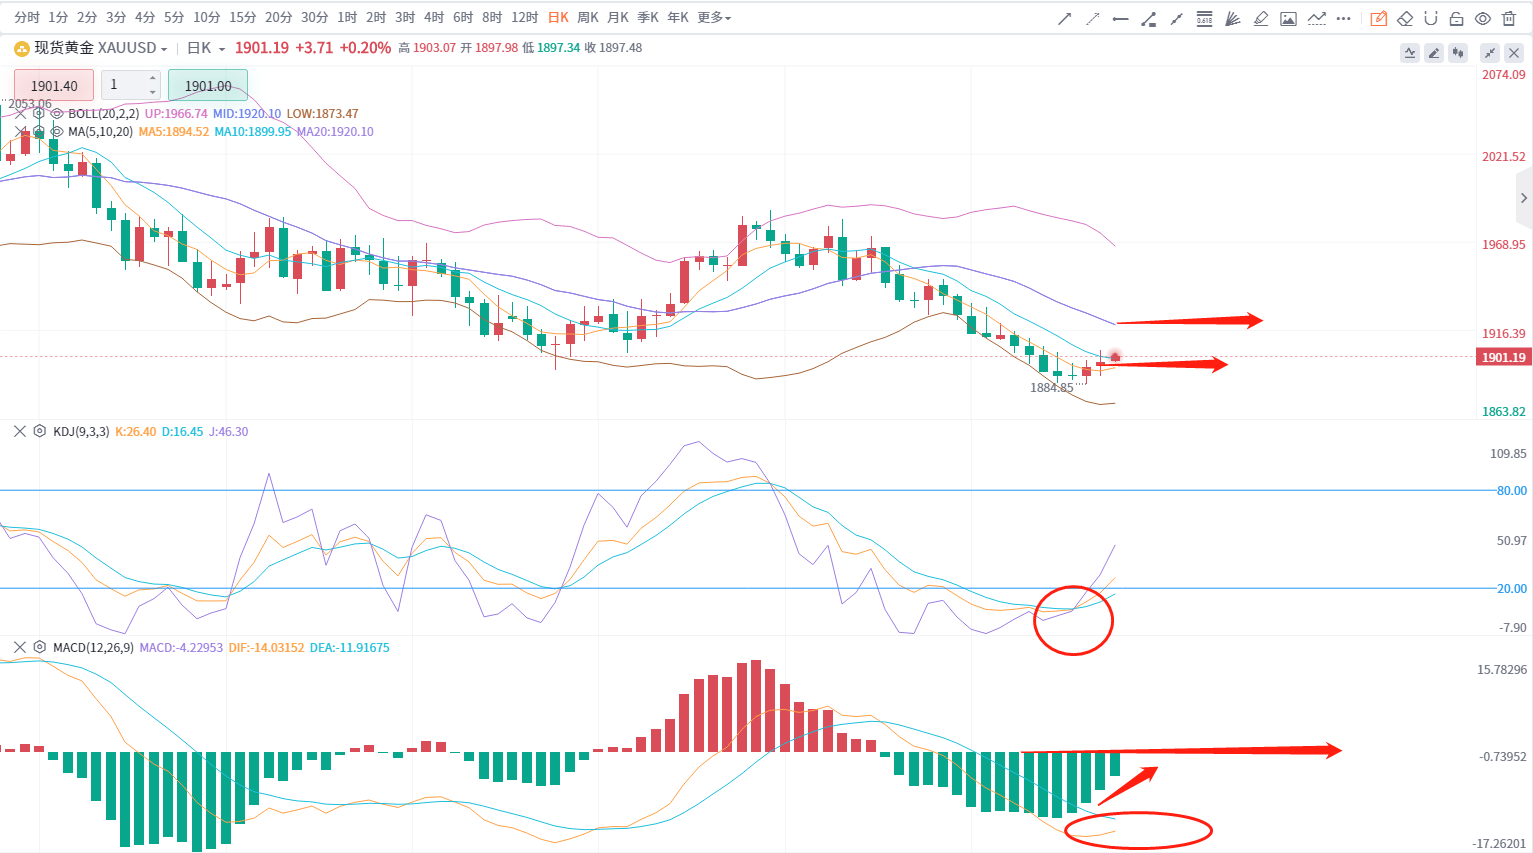Expand the 更多 timeframes dropdown
Screen dimensions: 1533x853
tap(714, 18)
